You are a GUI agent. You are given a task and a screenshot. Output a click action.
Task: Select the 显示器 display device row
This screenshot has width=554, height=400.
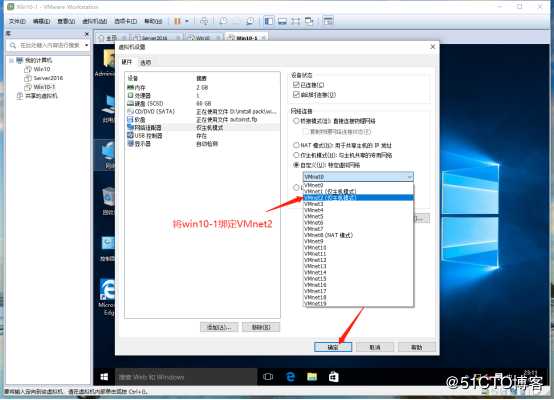pos(202,144)
